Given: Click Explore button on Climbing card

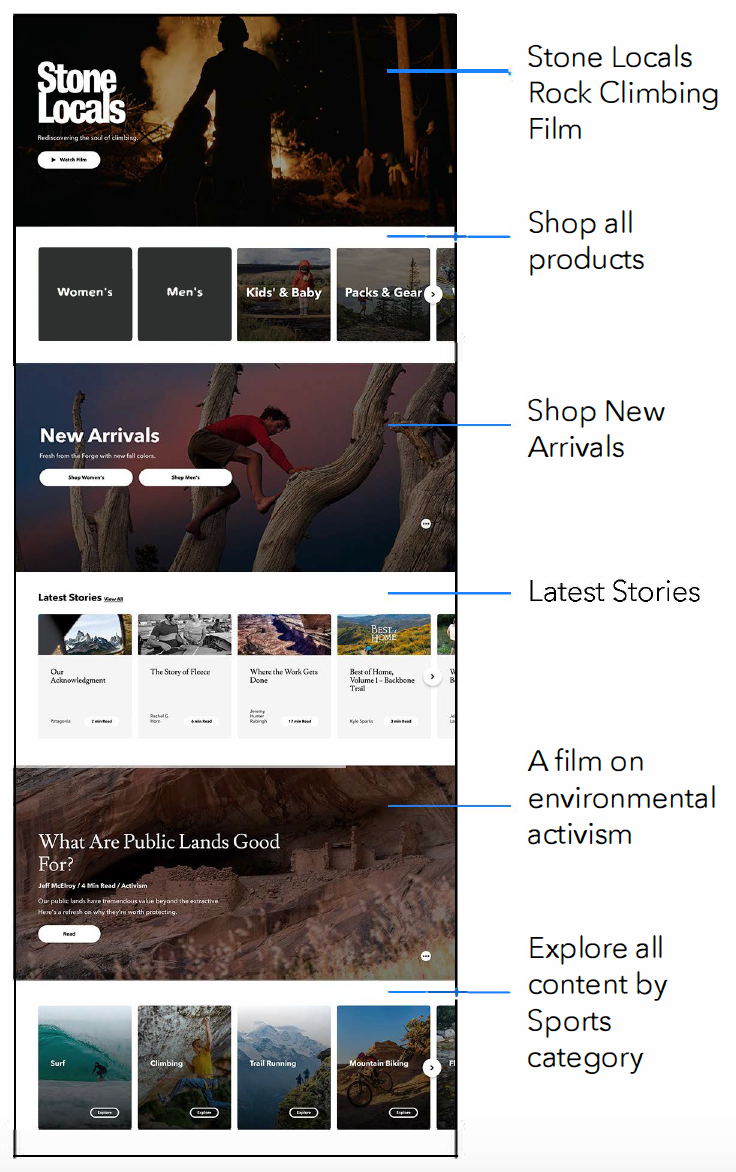Looking at the screenshot, I should click(x=204, y=1112).
